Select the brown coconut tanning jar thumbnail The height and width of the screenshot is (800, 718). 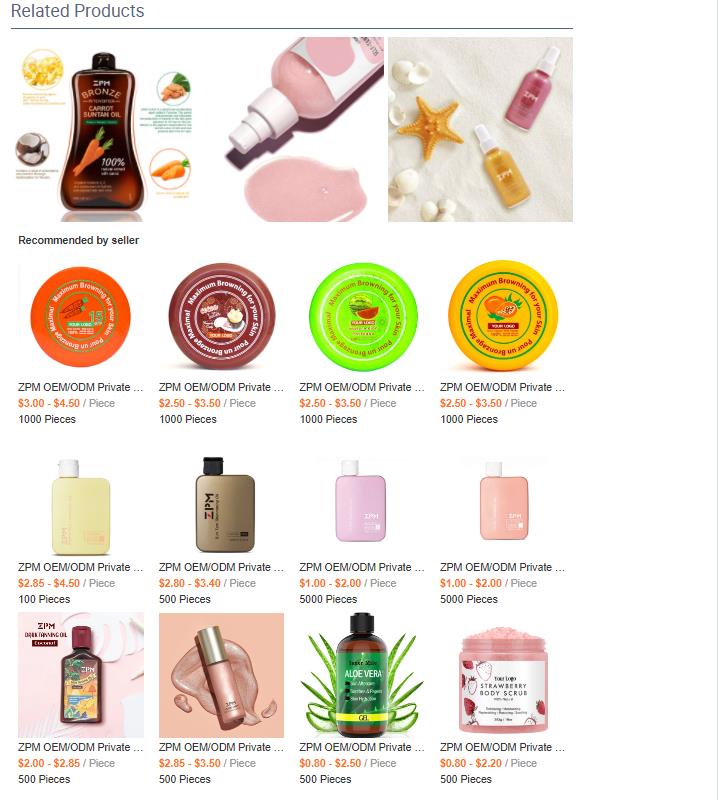(x=221, y=316)
